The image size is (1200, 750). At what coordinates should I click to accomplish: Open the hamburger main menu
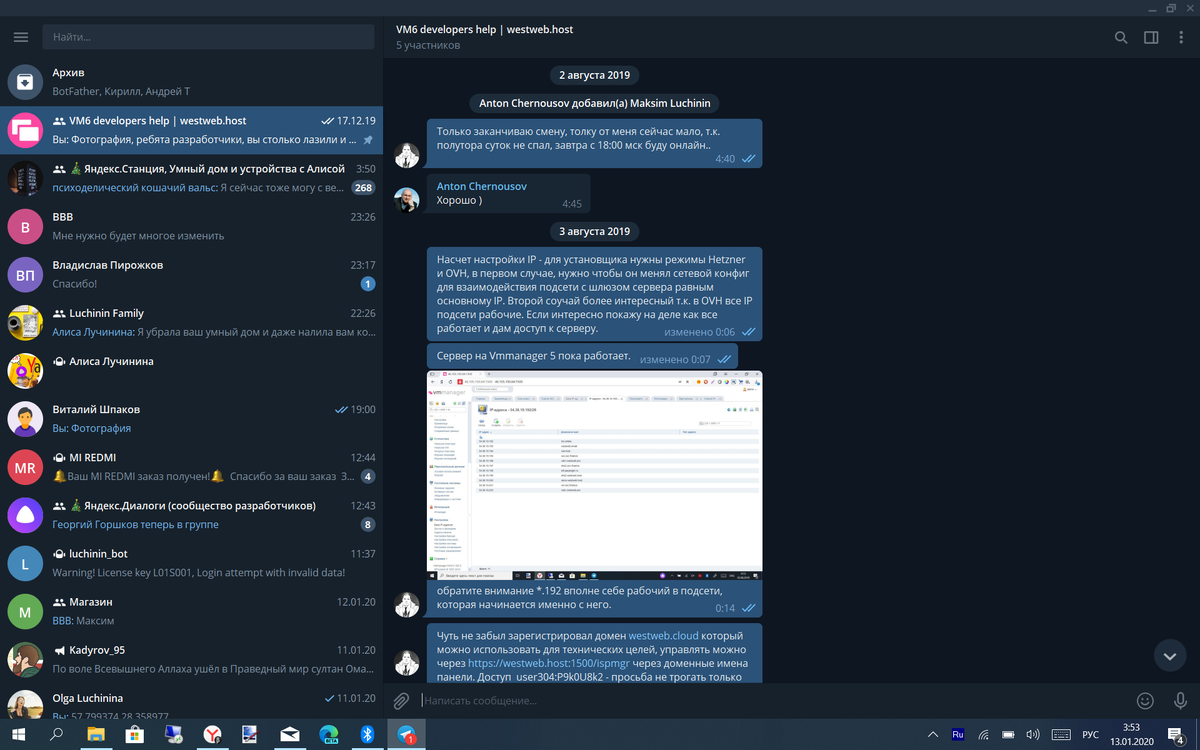coord(20,37)
